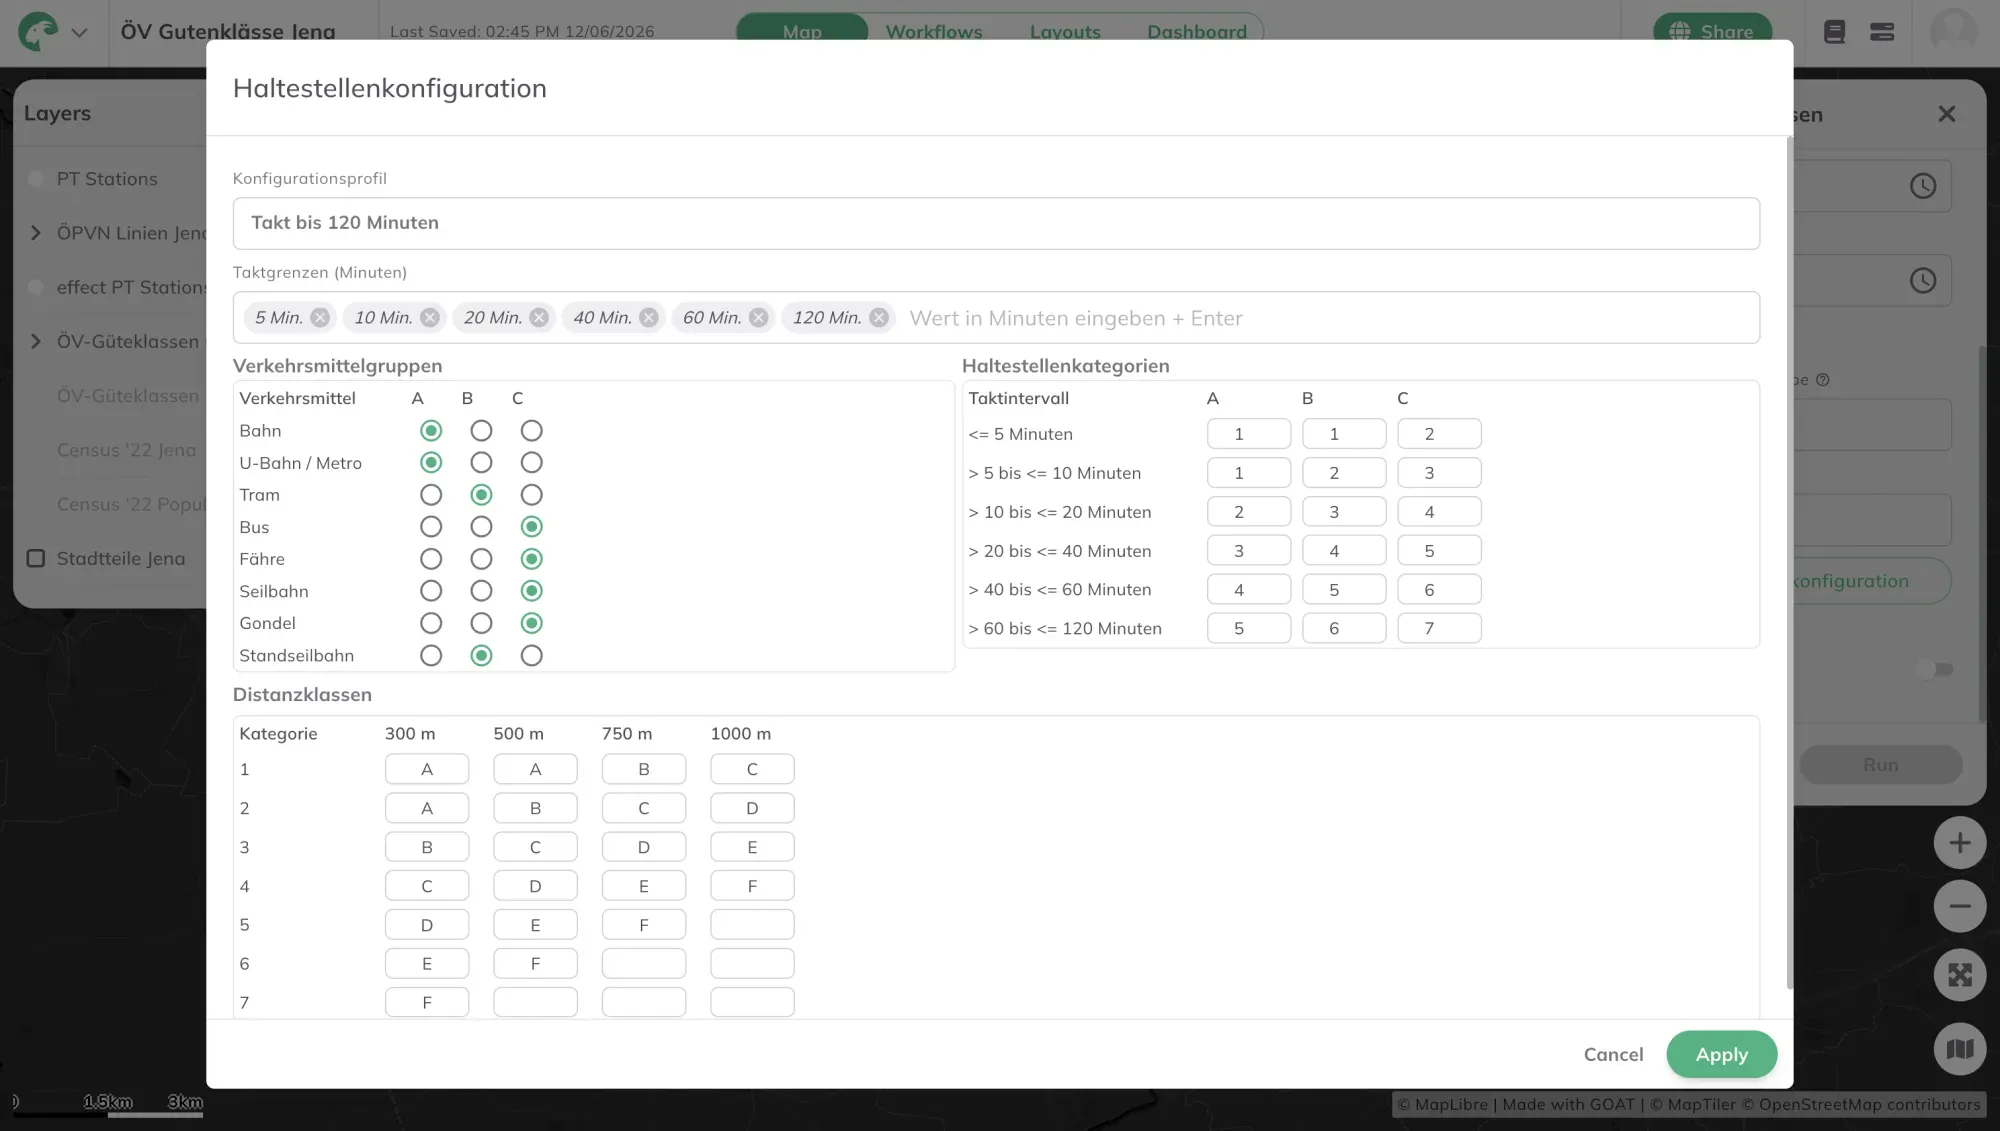Expand the ÖV-Güteklassen layer group

(x=36, y=342)
